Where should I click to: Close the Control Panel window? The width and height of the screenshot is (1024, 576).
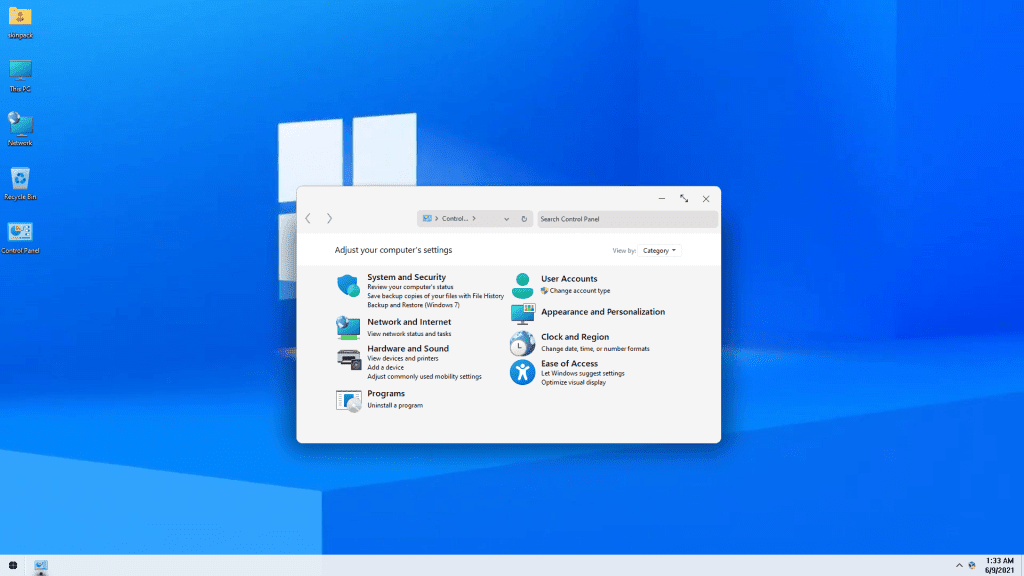(x=706, y=199)
